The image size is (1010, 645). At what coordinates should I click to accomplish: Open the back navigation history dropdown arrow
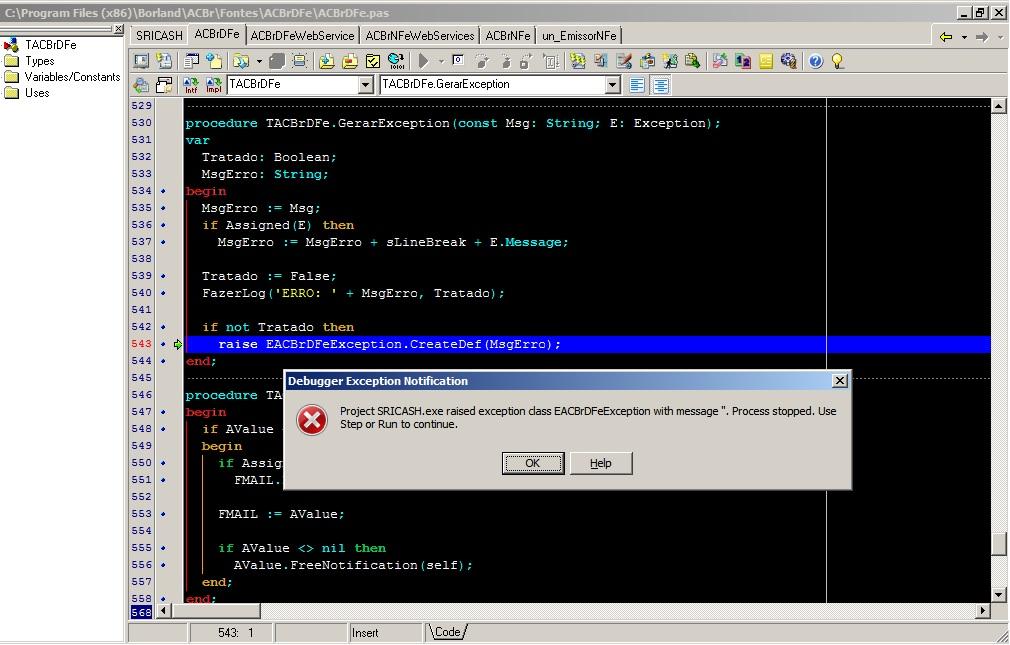(x=964, y=37)
